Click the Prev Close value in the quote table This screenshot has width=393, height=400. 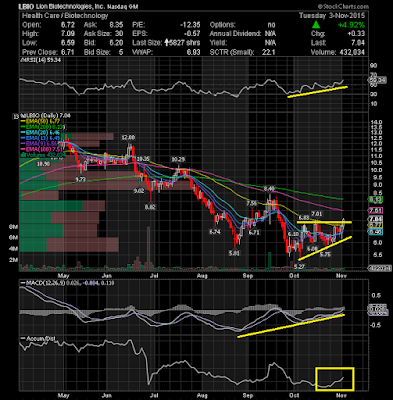[68, 52]
